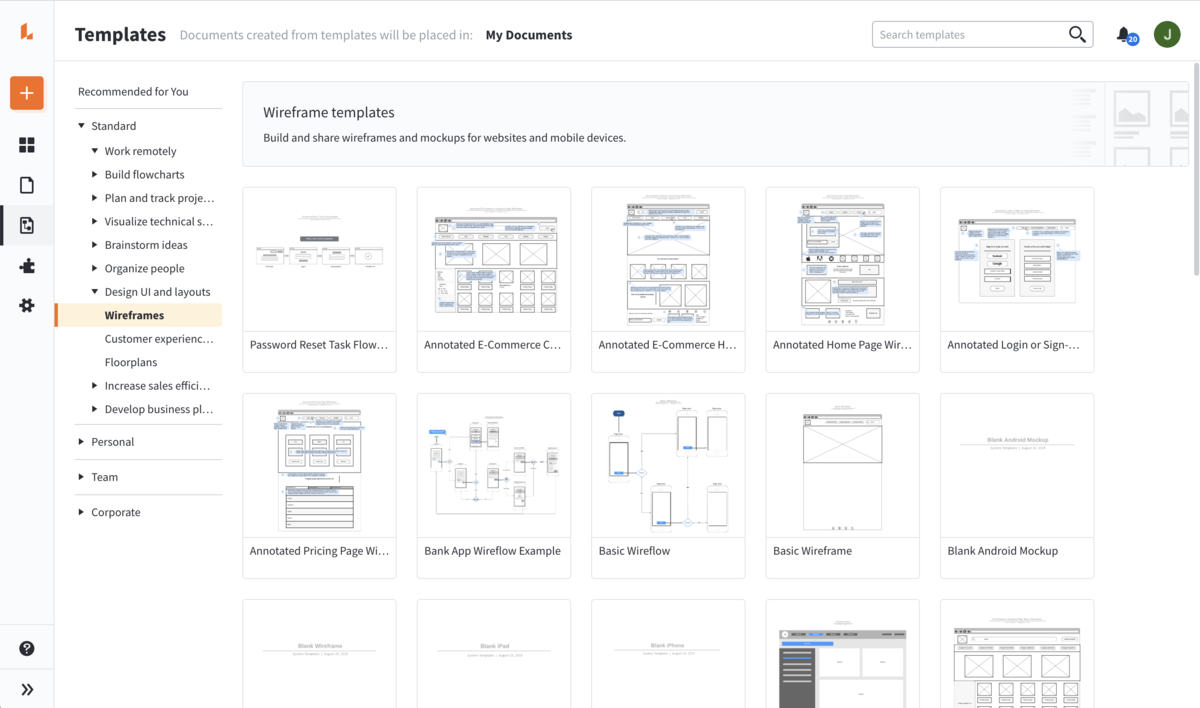1200x708 pixels.
Task: Click Recommended for You
Action: pyautogui.click(x=132, y=91)
